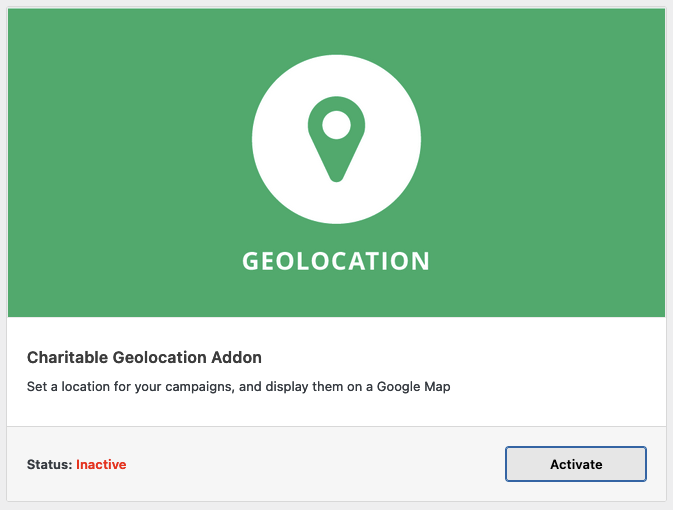
Task: Click white card space right of description
Action: pos(558,387)
